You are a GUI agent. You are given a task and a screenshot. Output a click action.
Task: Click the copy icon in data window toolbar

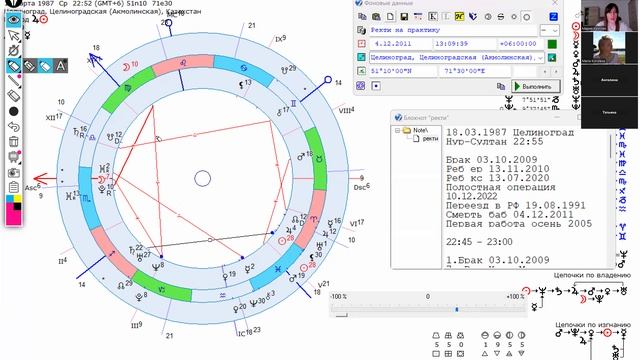[362, 17]
